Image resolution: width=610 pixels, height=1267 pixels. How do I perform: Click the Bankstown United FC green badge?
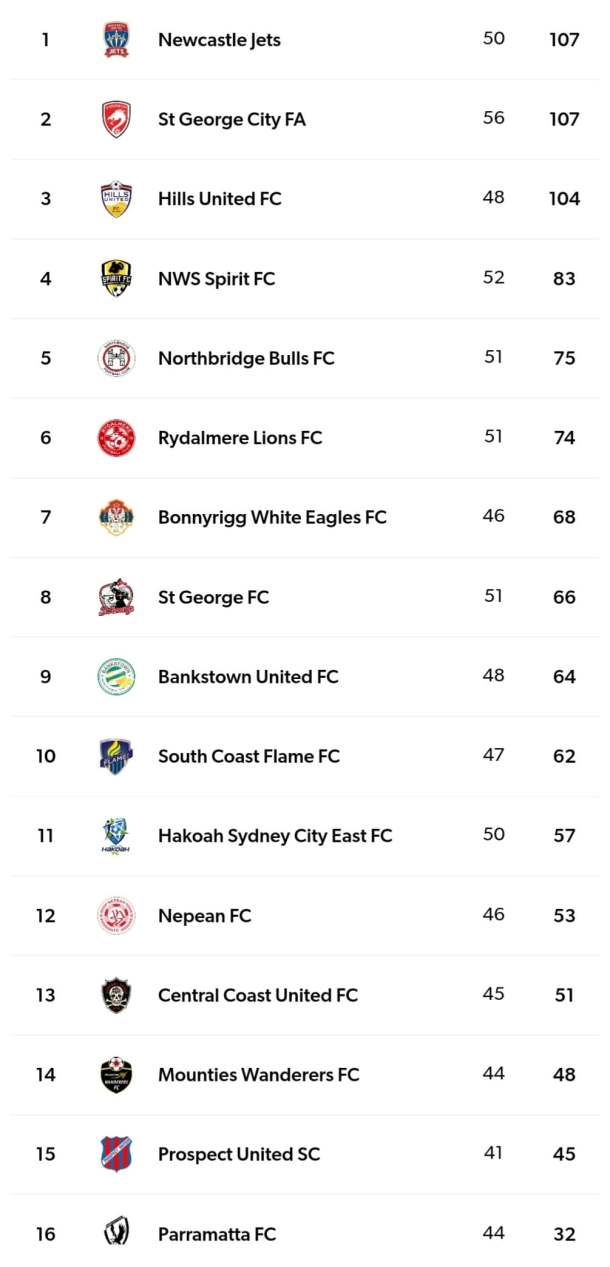coord(117,677)
